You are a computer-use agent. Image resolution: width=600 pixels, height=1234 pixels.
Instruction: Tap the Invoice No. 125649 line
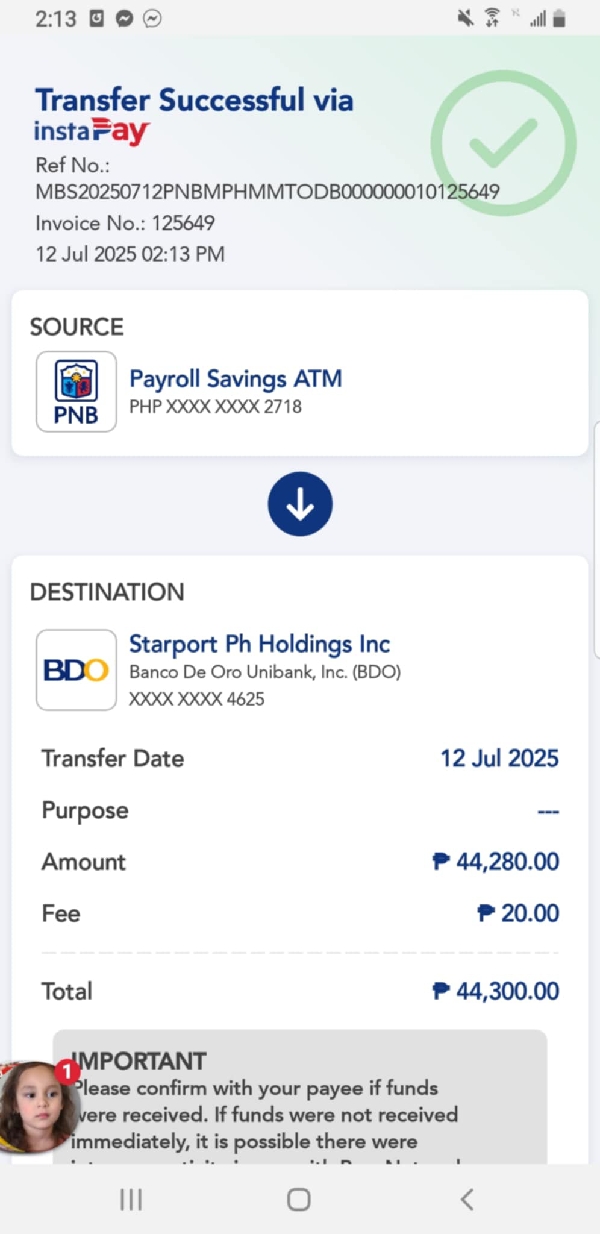125,223
